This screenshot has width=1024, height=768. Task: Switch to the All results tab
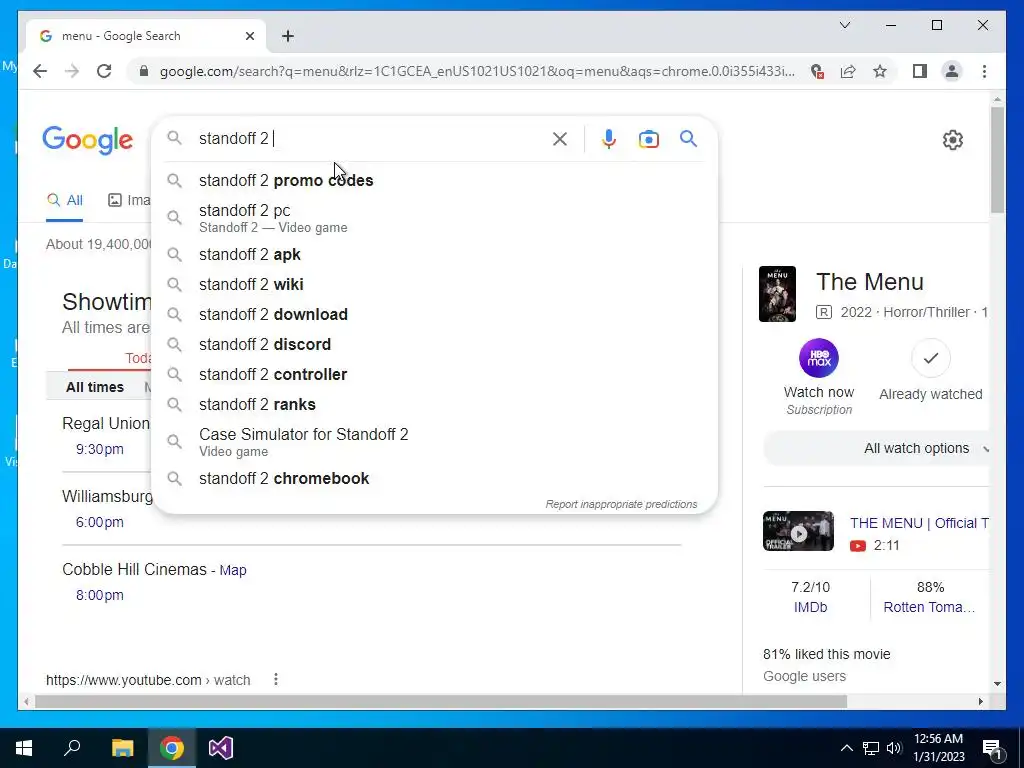[65, 200]
